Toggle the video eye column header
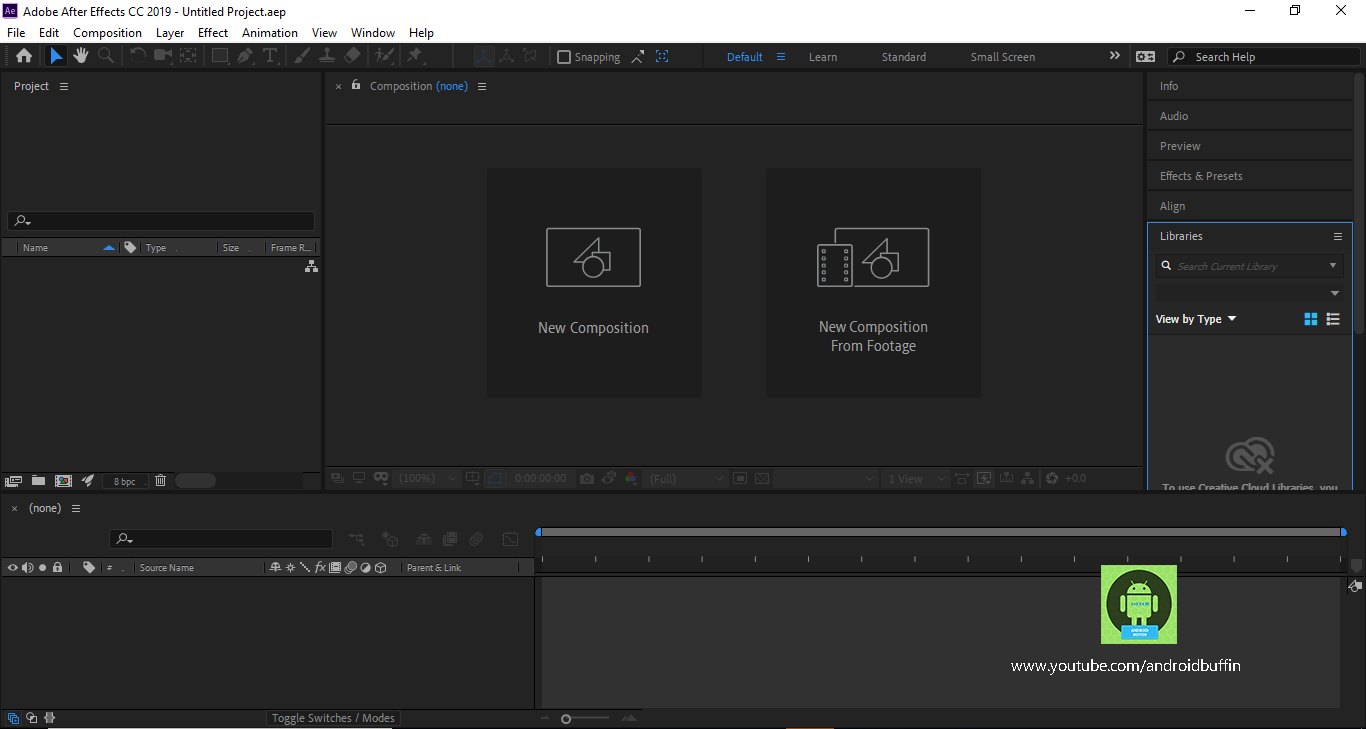Viewport: 1366px width, 729px height. (x=12, y=567)
